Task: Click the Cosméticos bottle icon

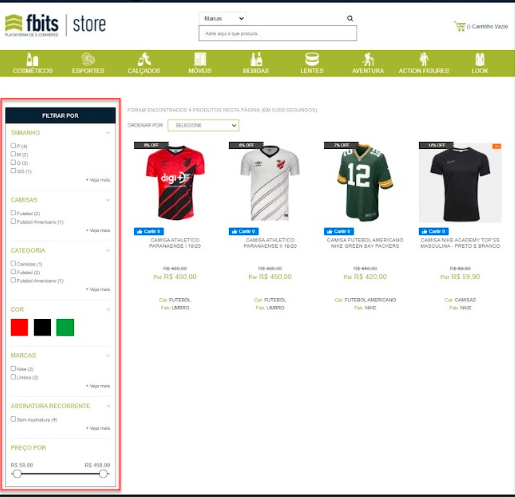Action: (x=32, y=59)
